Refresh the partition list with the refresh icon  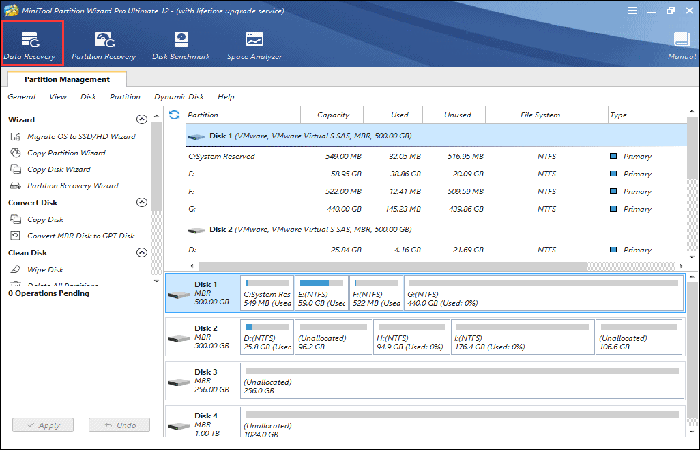175,115
